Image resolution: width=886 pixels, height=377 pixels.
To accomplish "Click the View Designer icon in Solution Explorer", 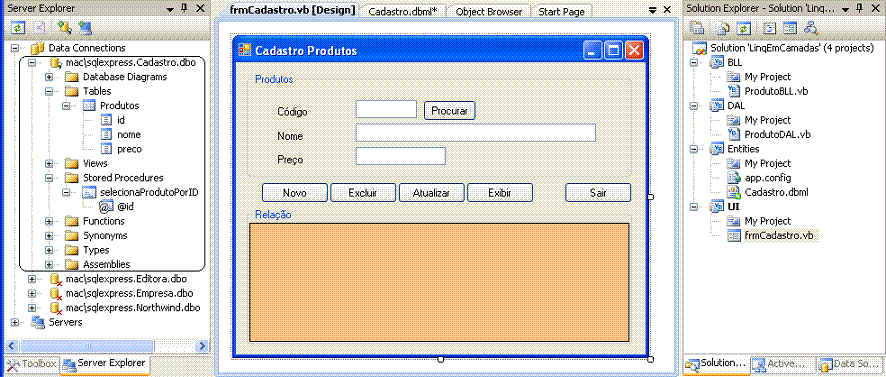I will [x=789, y=28].
